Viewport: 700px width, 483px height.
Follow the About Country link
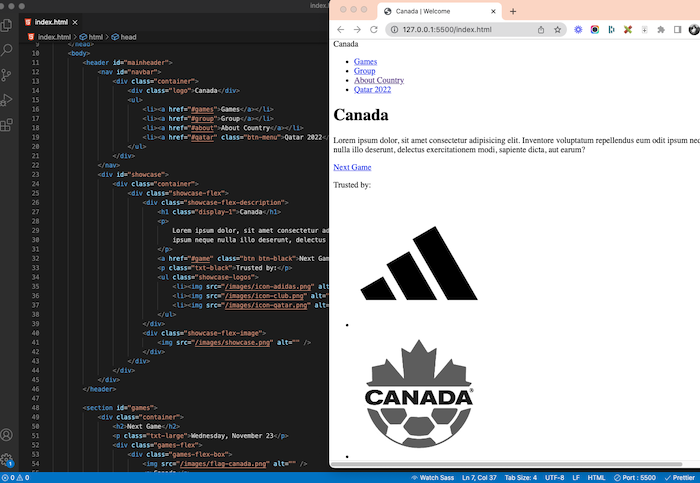(379, 80)
